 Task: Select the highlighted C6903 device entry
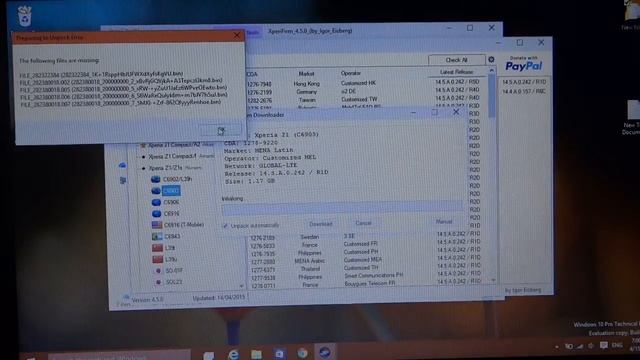(167, 191)
